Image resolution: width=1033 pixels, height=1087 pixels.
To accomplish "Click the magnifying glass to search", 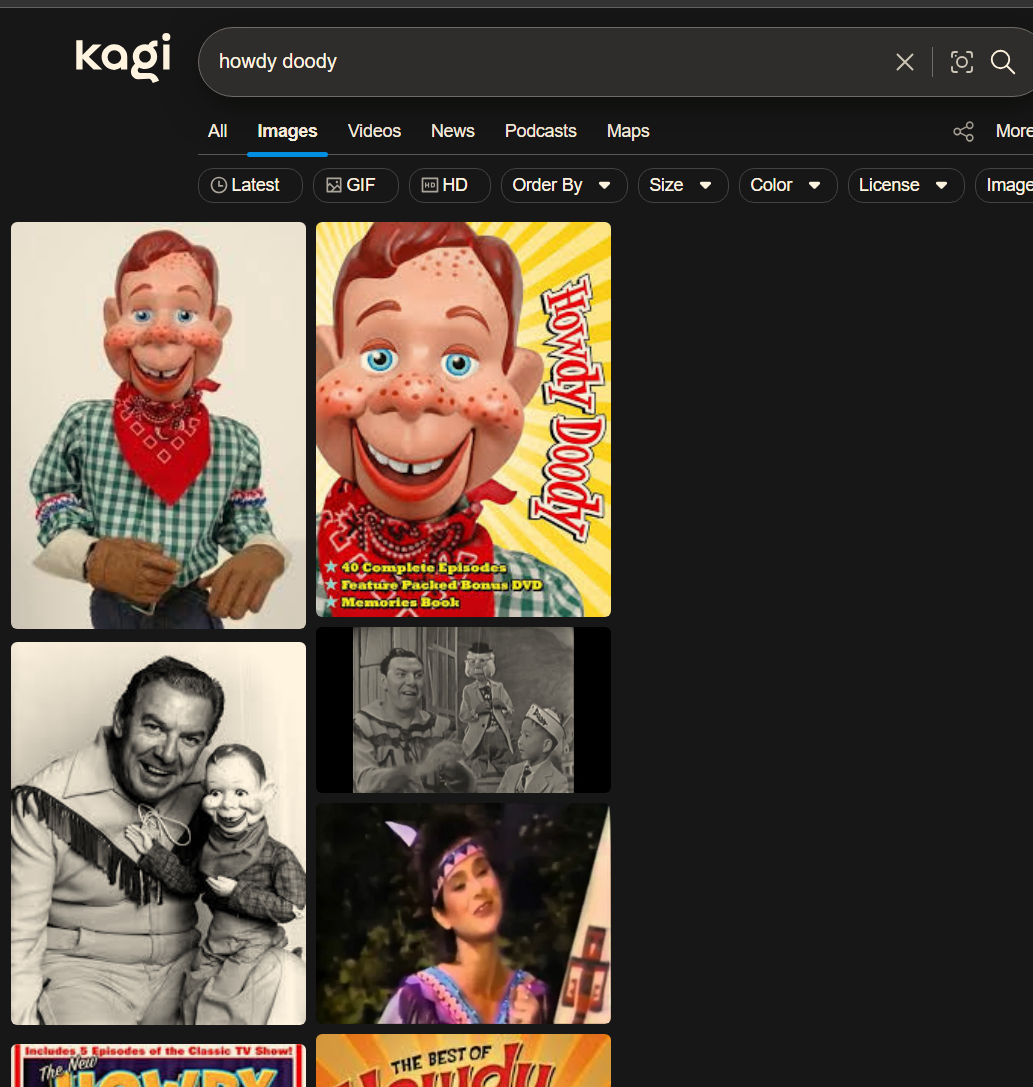I will pos(1002,62).
